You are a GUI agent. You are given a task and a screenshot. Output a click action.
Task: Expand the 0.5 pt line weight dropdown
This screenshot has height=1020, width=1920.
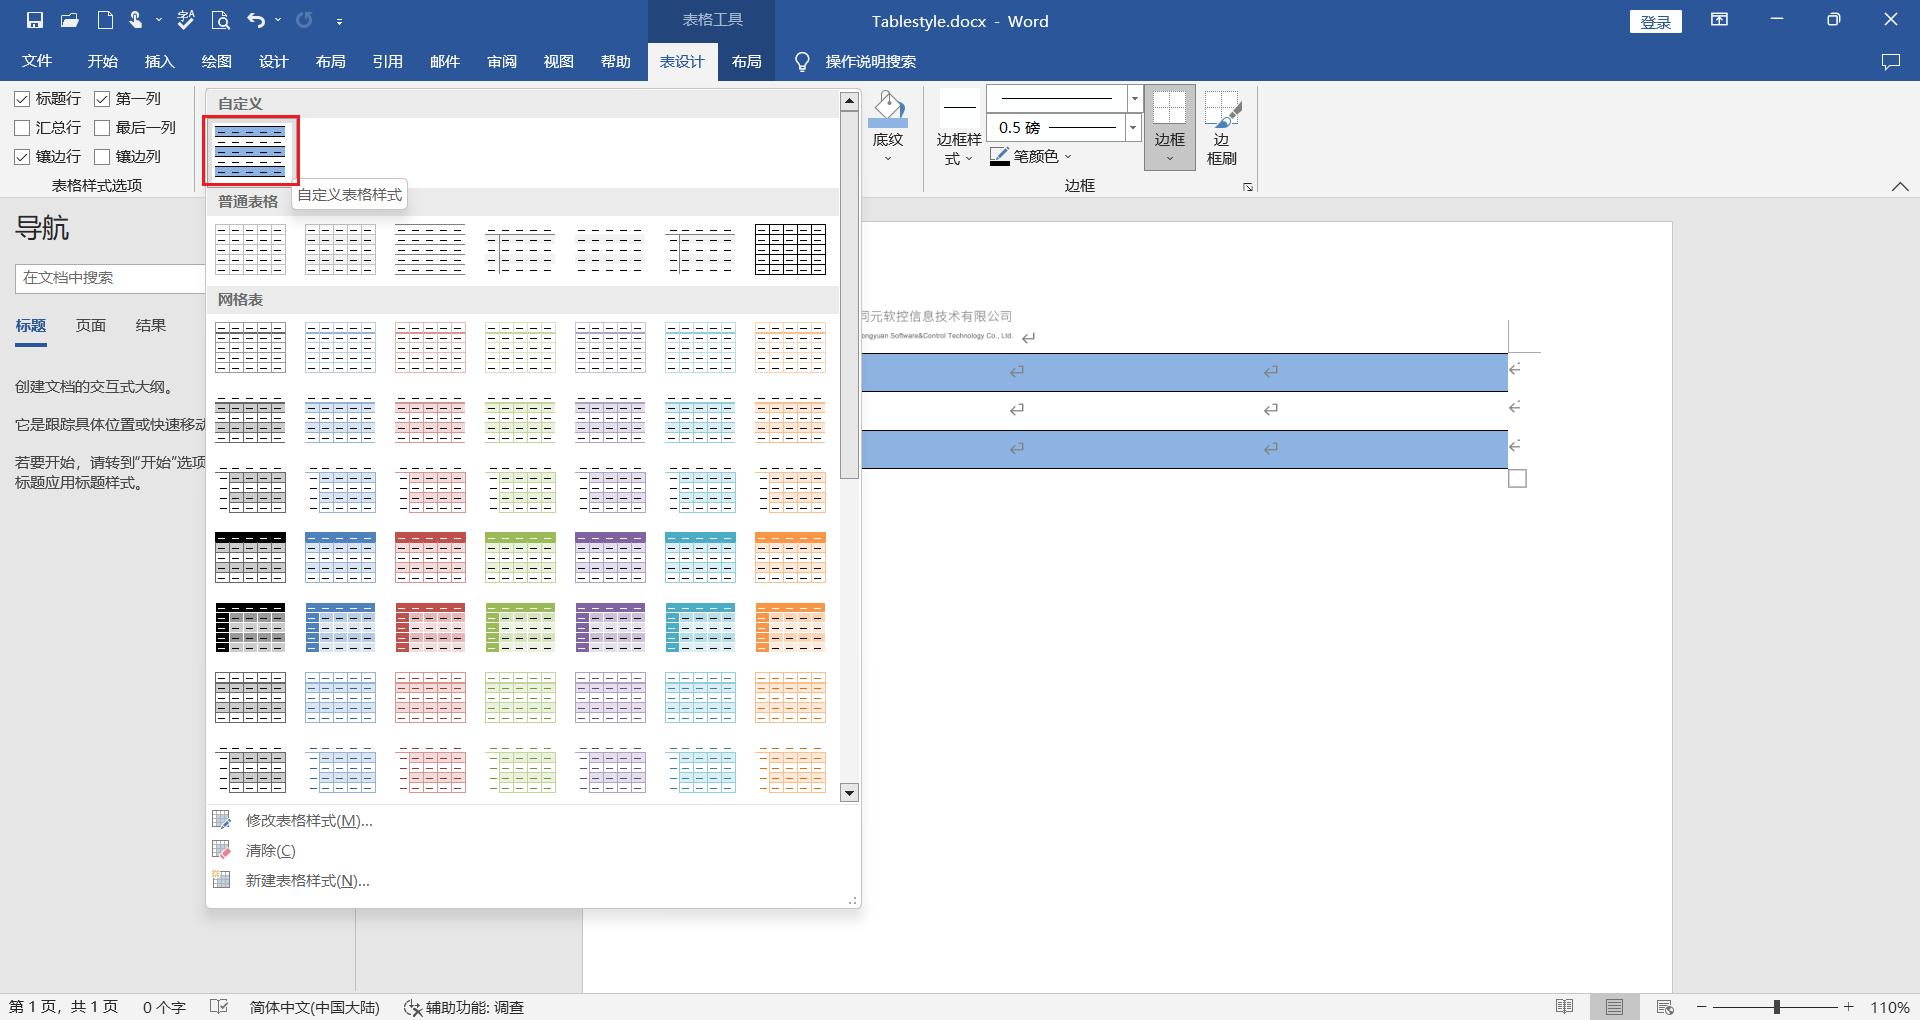pyautogui.click(x=1133, y=128)
